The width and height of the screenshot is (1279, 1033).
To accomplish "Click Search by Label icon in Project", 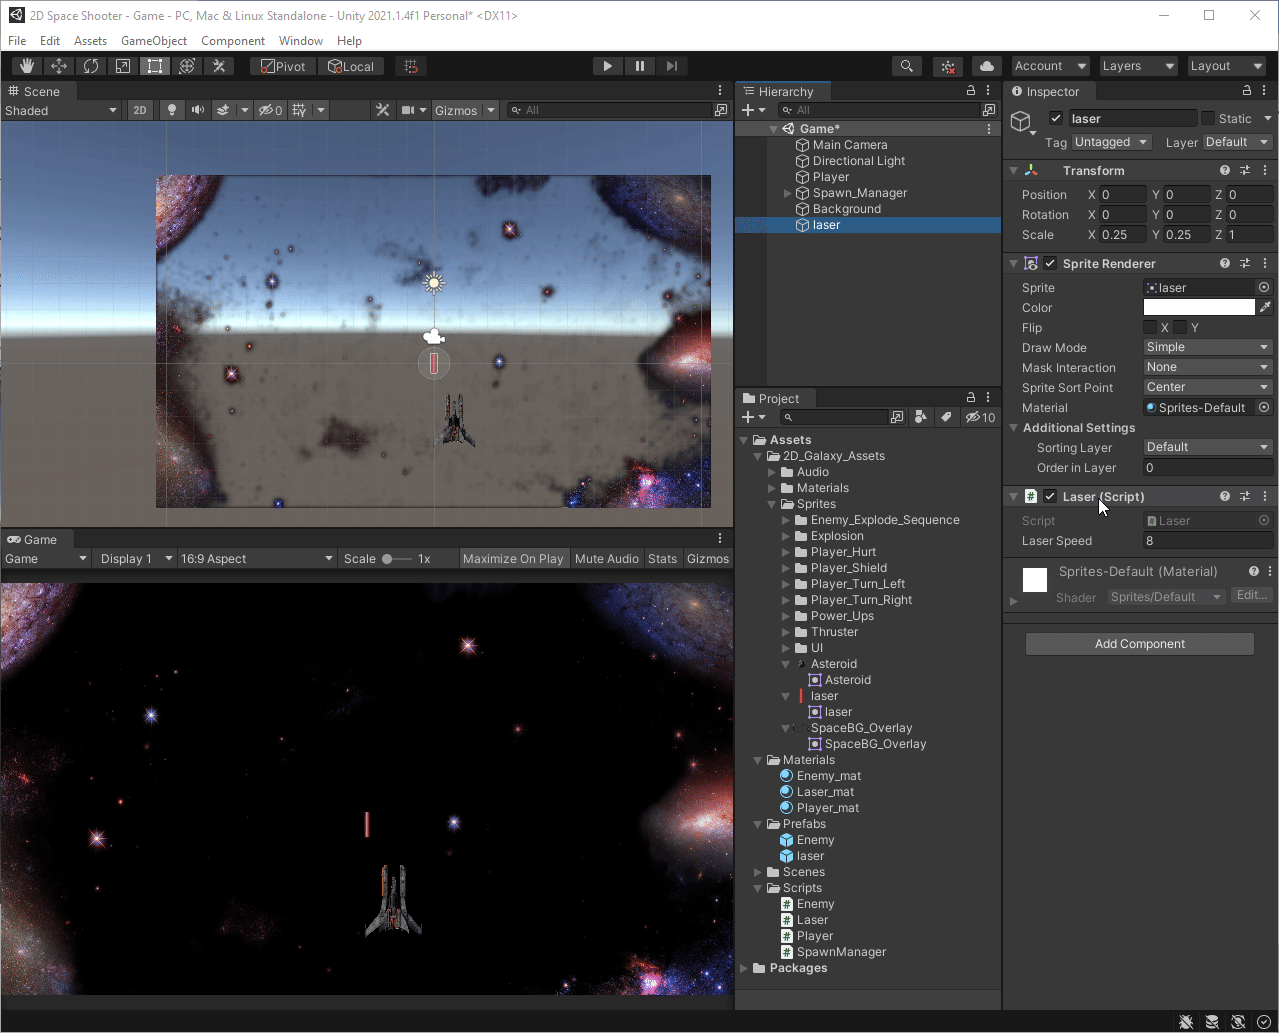I will [x=945, y=417].
